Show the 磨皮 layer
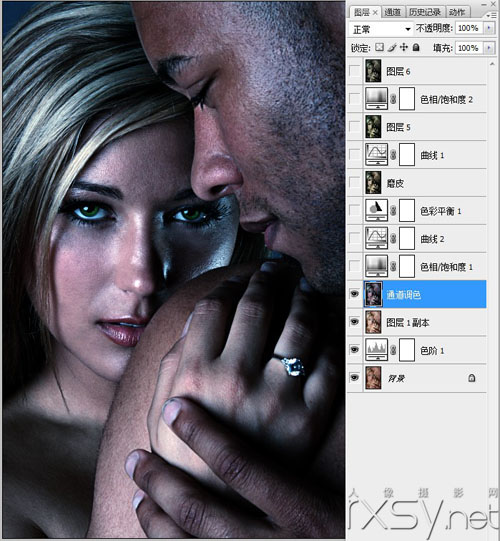The width and height of the screenshot is (500, 541). pyautogui.click(x=354, y=183)
